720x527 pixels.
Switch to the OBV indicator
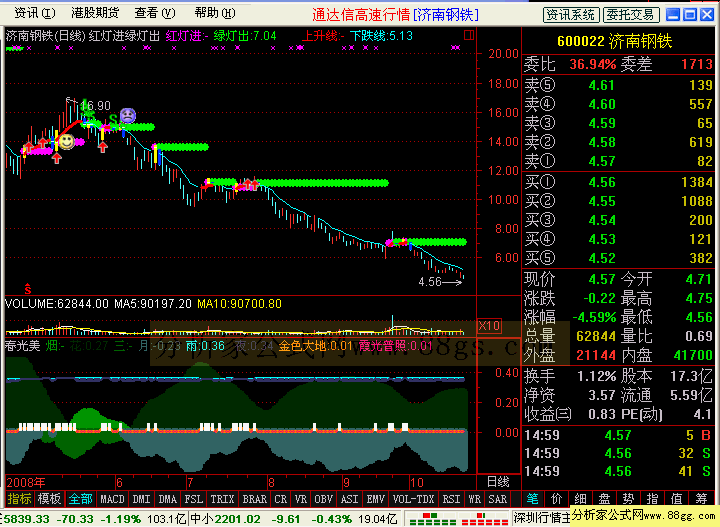click(324, 499)
